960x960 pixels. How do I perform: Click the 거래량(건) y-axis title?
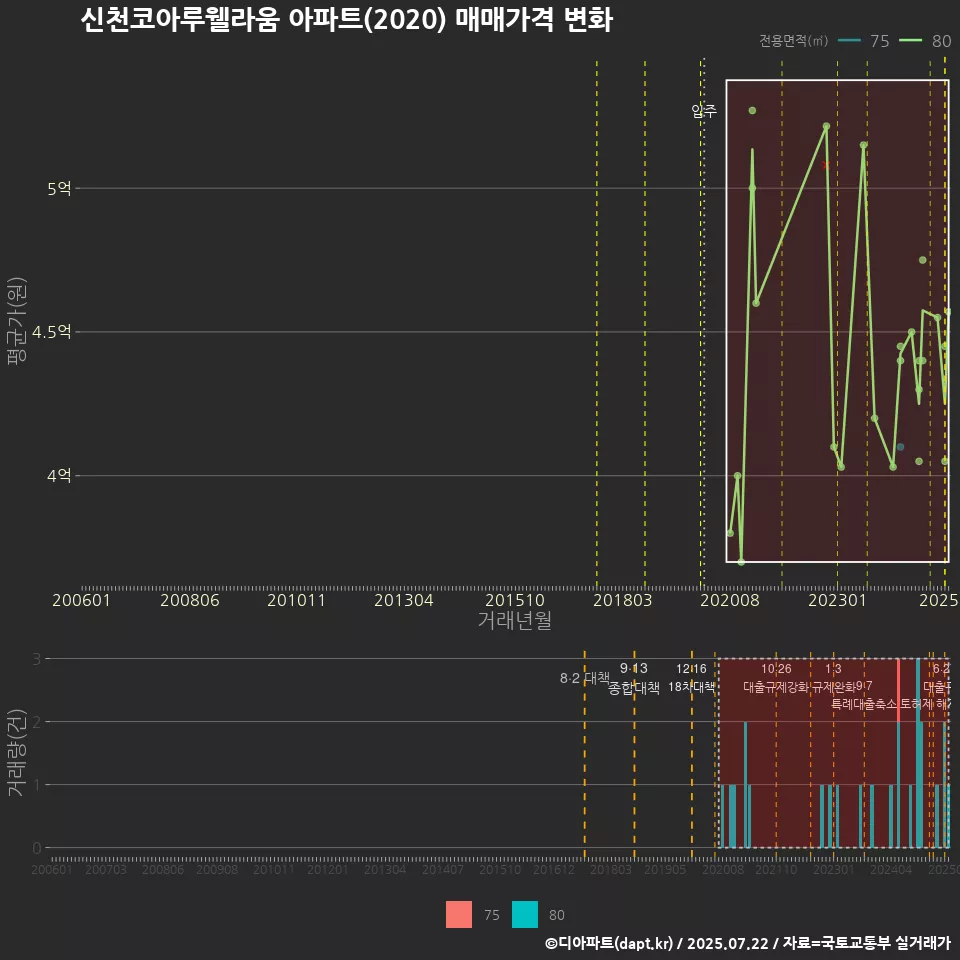[x=15, y=752]
